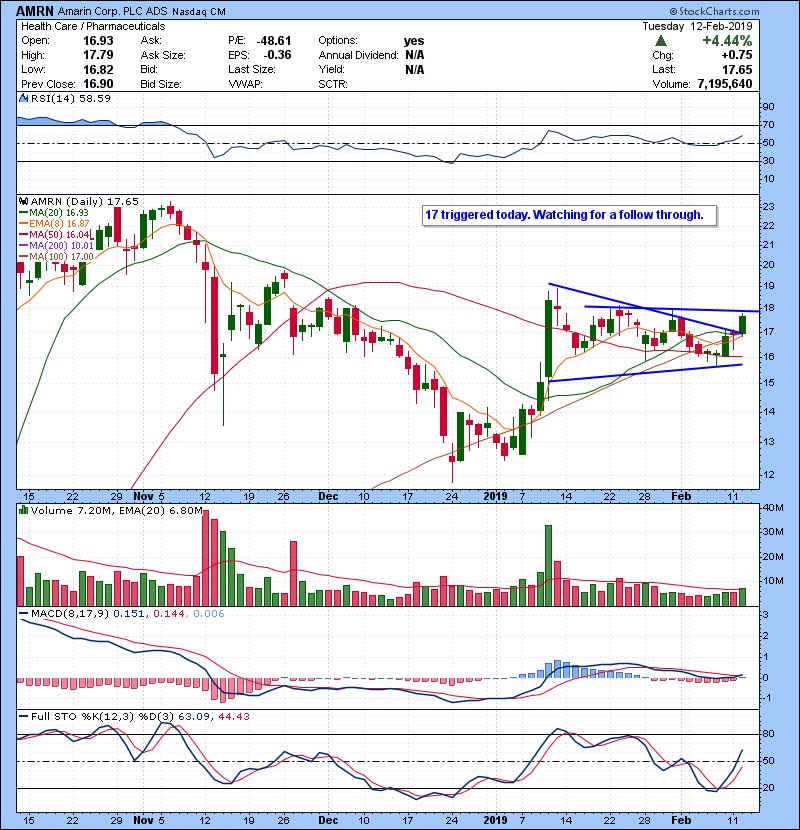Click the RSI indicator icon beside RSI(14)

pos(23,98)
